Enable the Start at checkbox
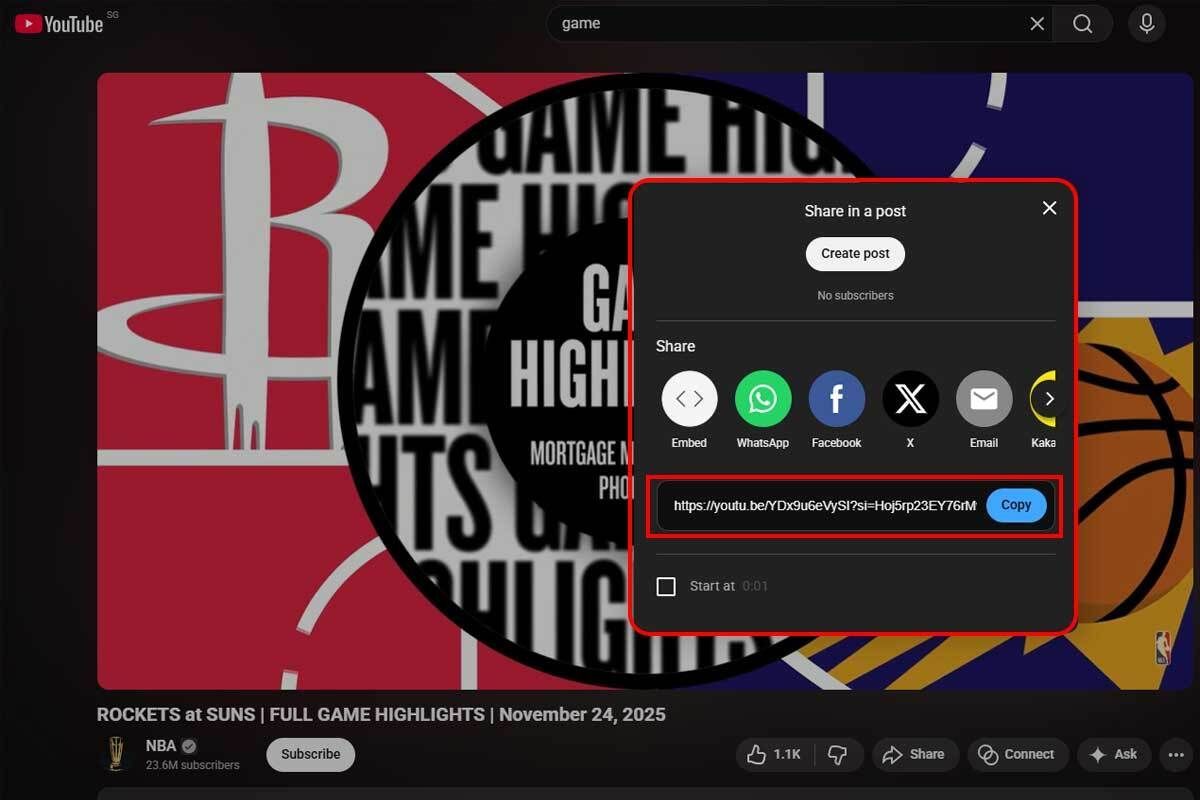Image resolution: width=1200 pixels, height=800 pixels. pos(666,586)
